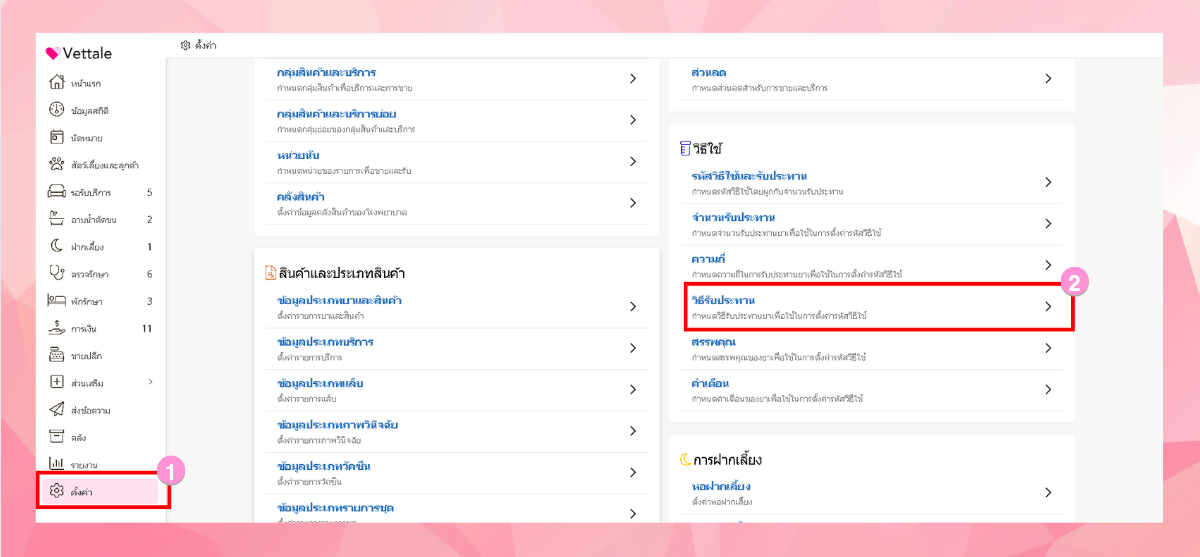Open the ความถี่ settings link

click(709, 259)
